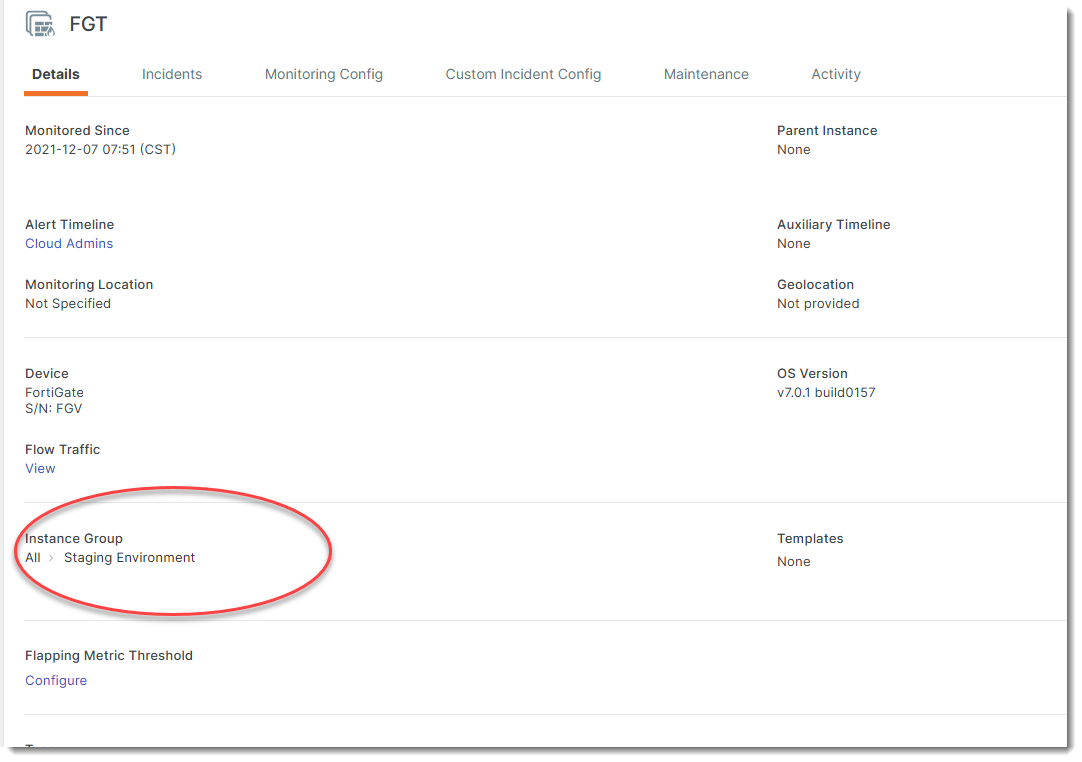This screenshot has height=762, width=1082.
Task: Click the Flow Traffic label
Action: click(63, 449)
